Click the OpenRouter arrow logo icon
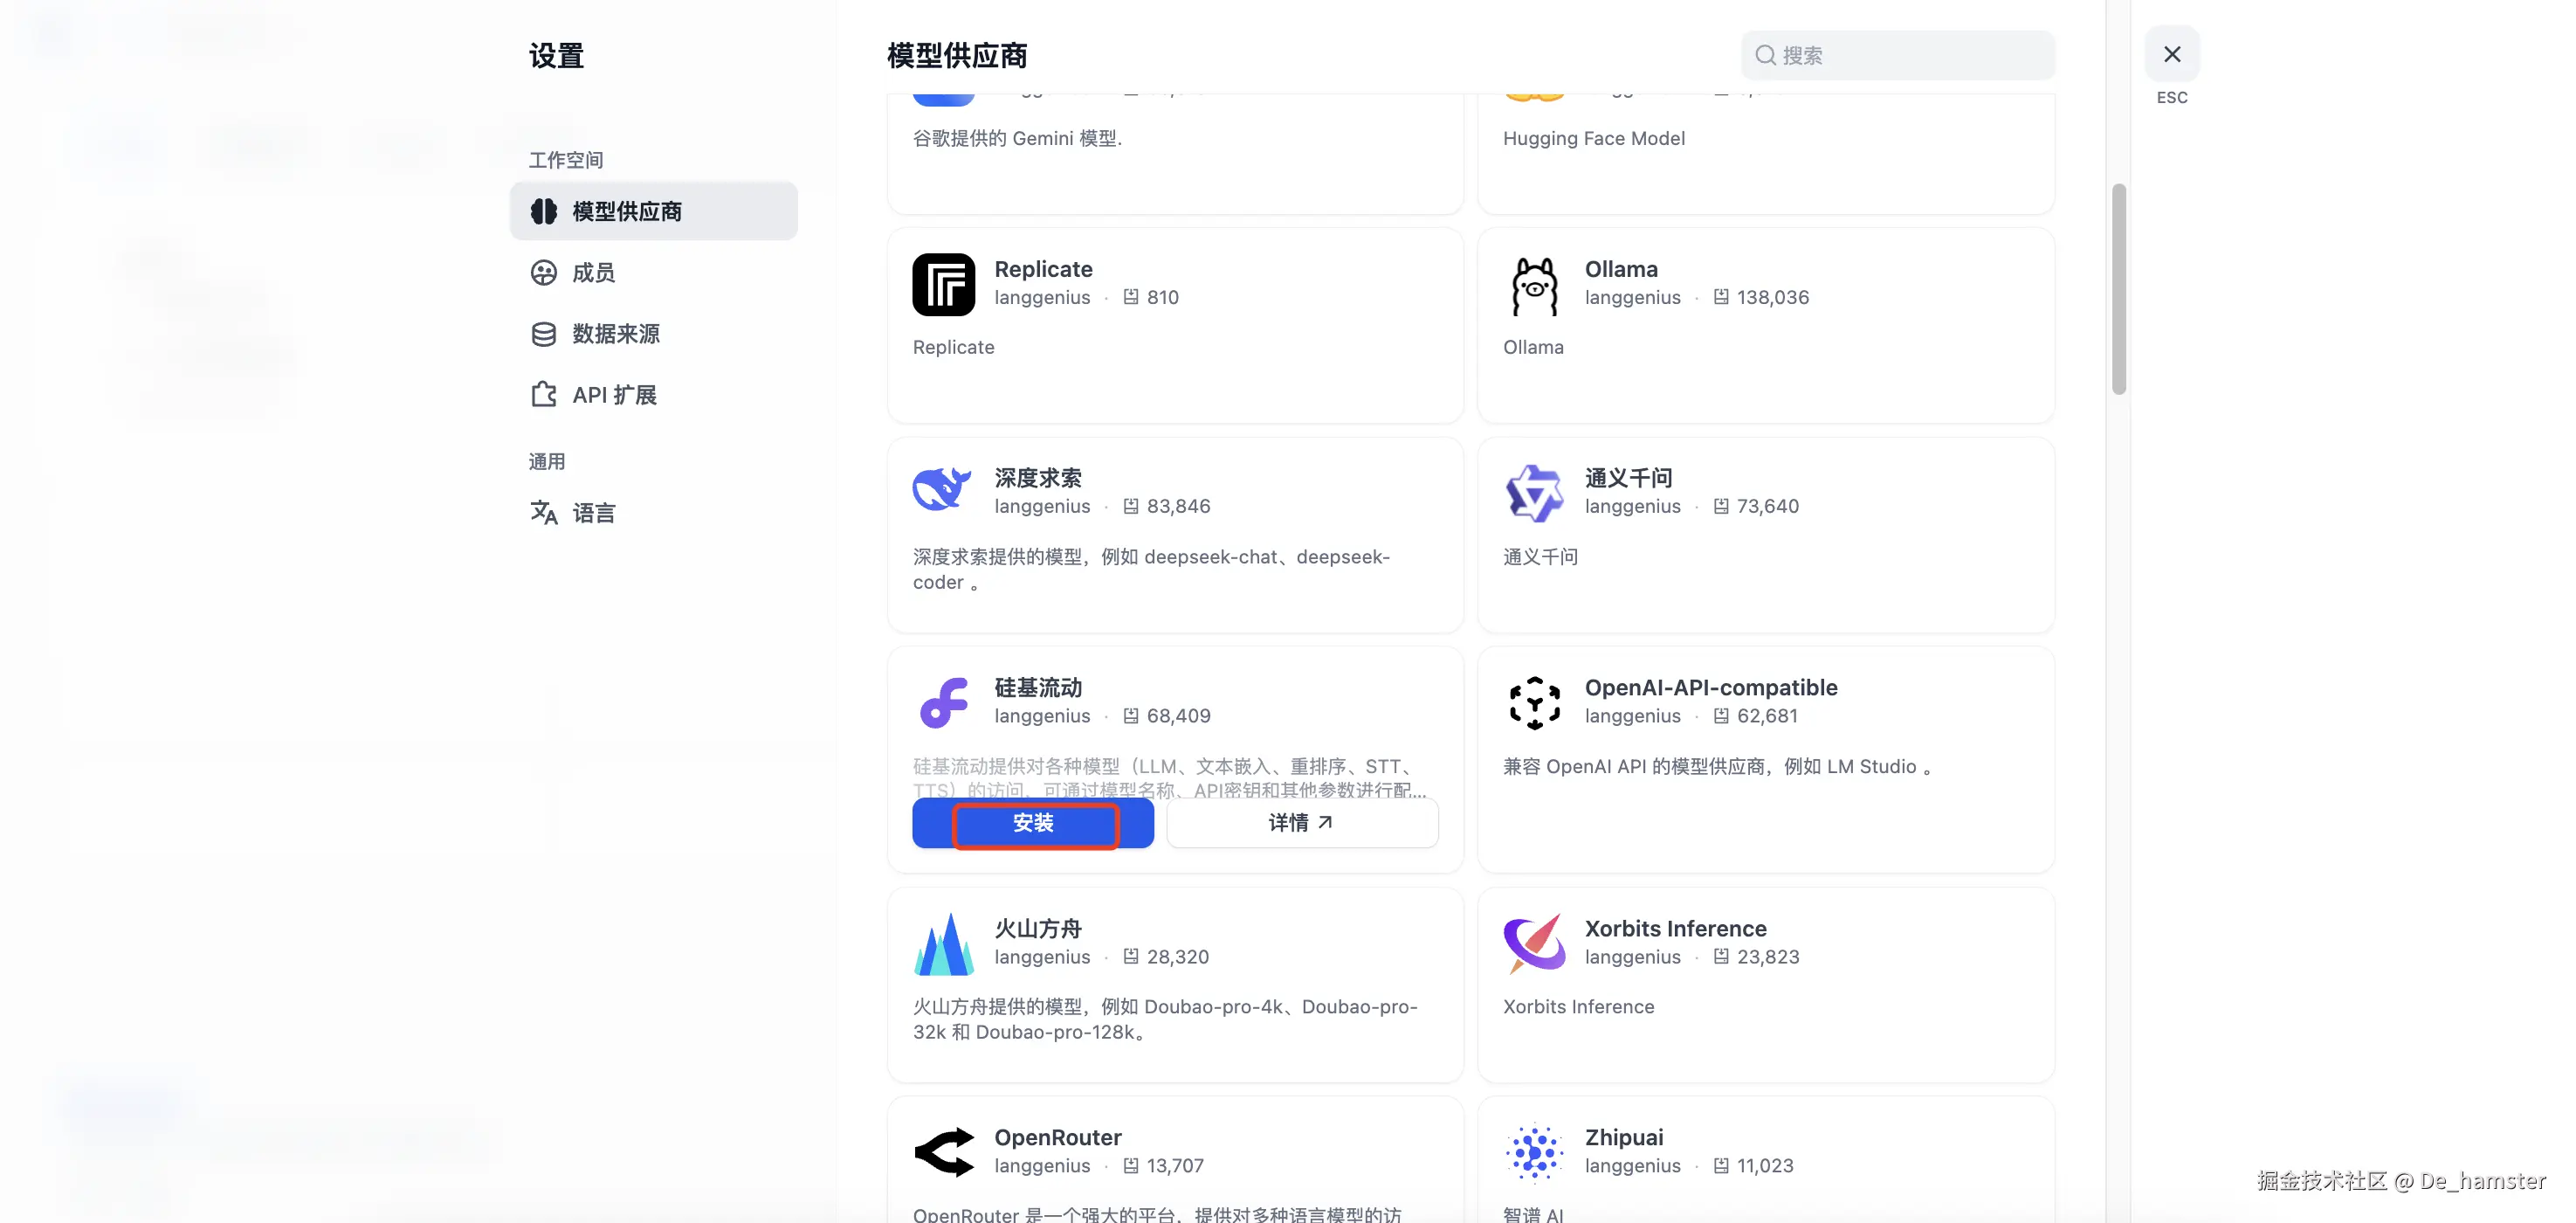2576x1223 pixels. (943, 1152)
